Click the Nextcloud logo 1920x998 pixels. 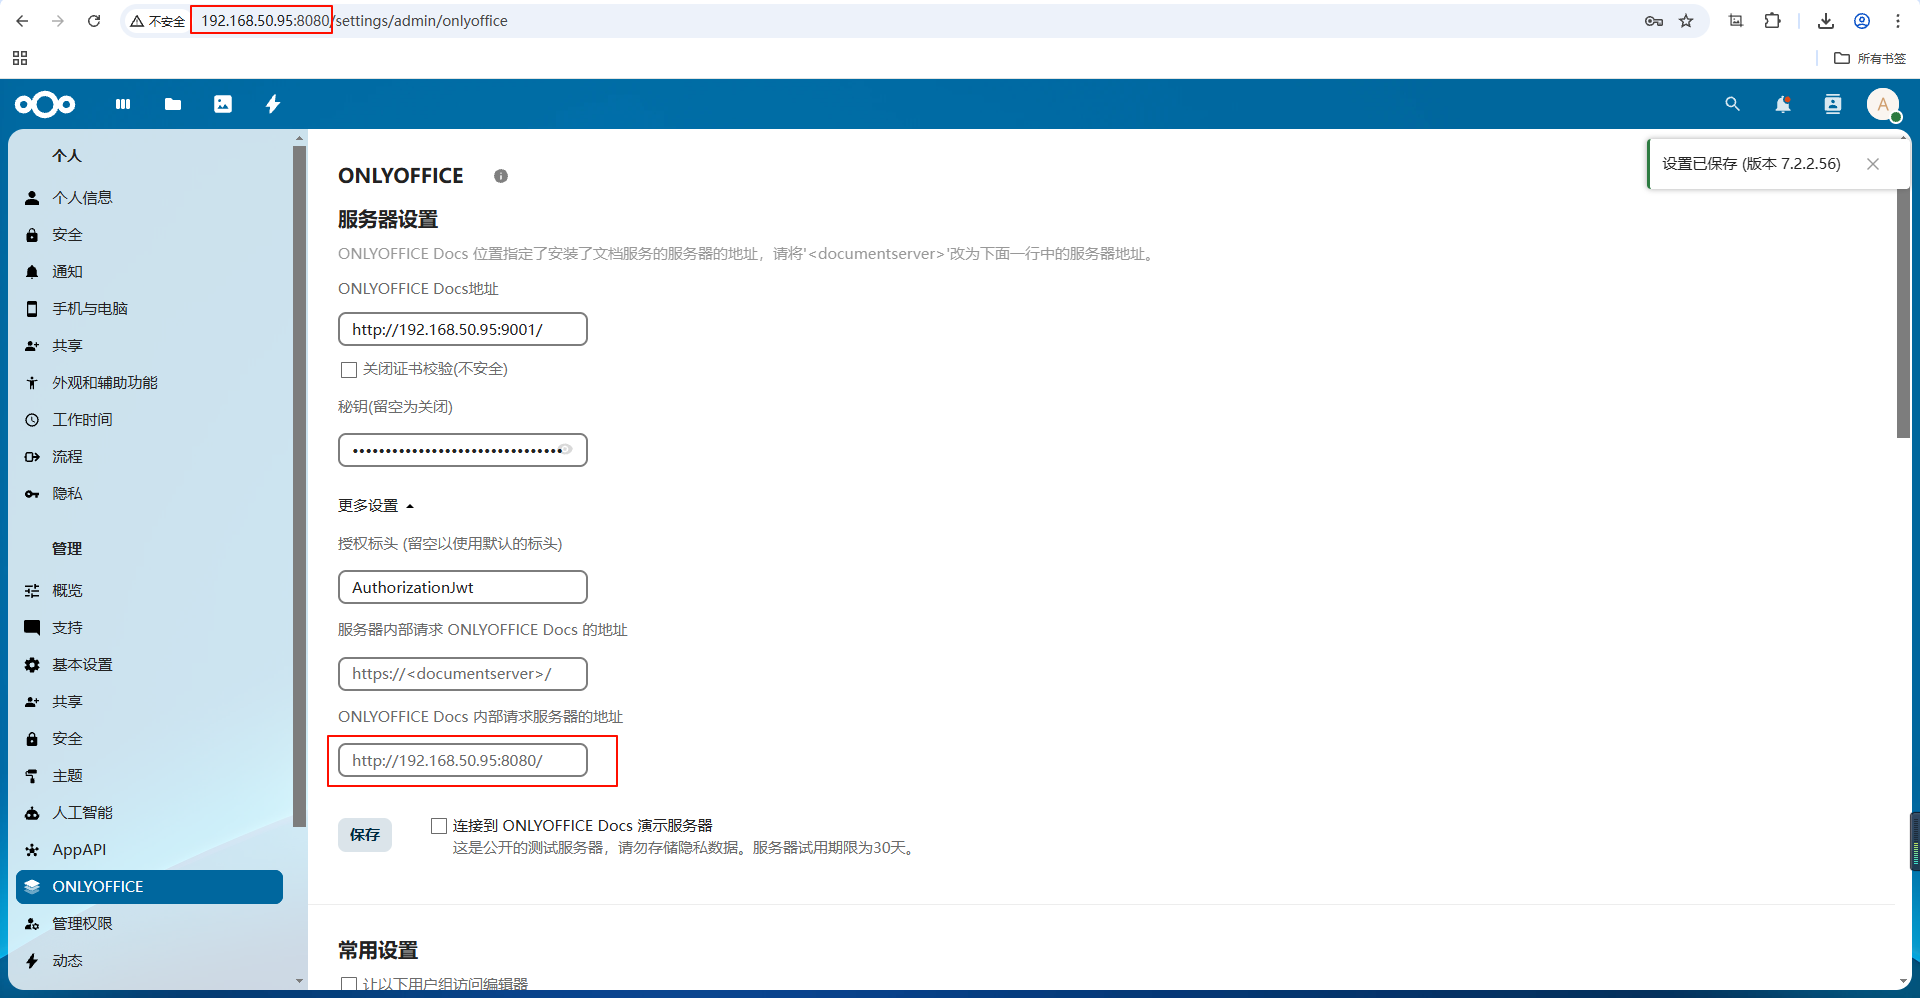tap(45, 104)
